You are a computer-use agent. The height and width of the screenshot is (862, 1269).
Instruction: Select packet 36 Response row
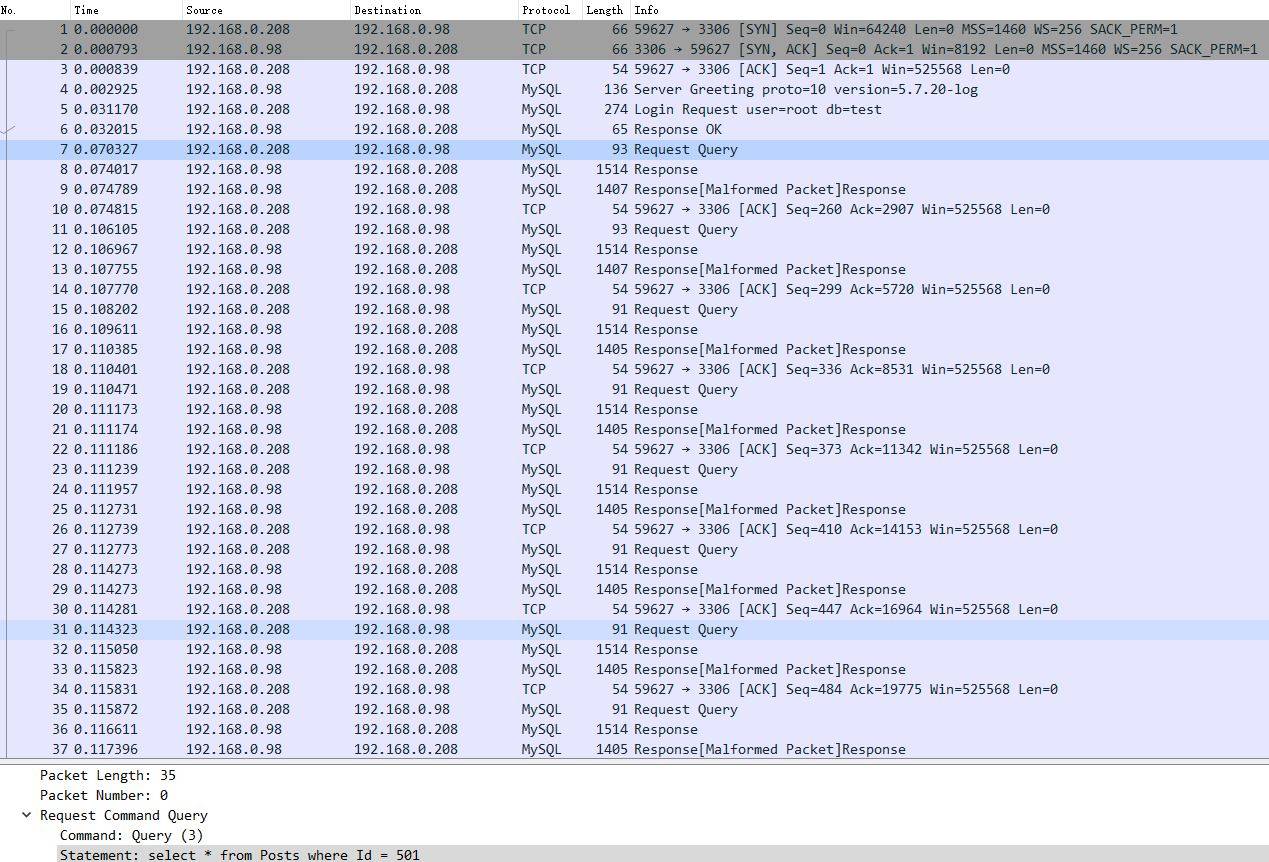point(634,729)
